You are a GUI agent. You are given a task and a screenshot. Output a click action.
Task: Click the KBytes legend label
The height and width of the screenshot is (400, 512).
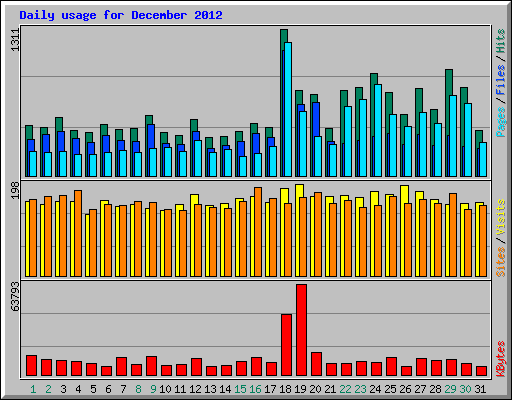coord(501,359)
